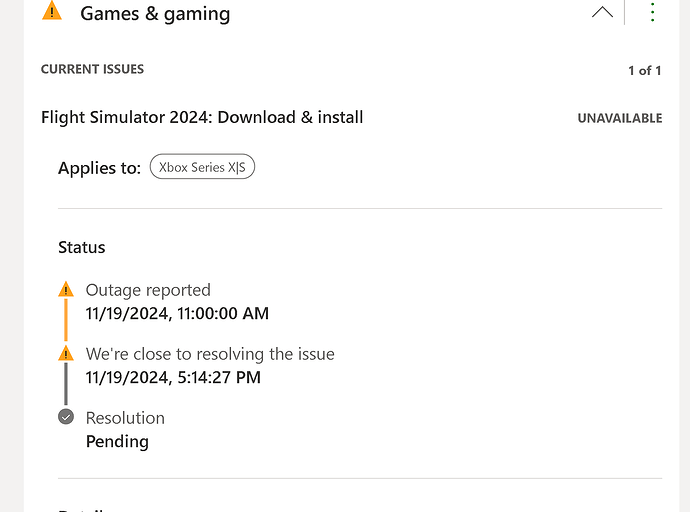Select the Xbox Series X|S platform tag
Screen dimensions: 690x512
coord(202,168)
